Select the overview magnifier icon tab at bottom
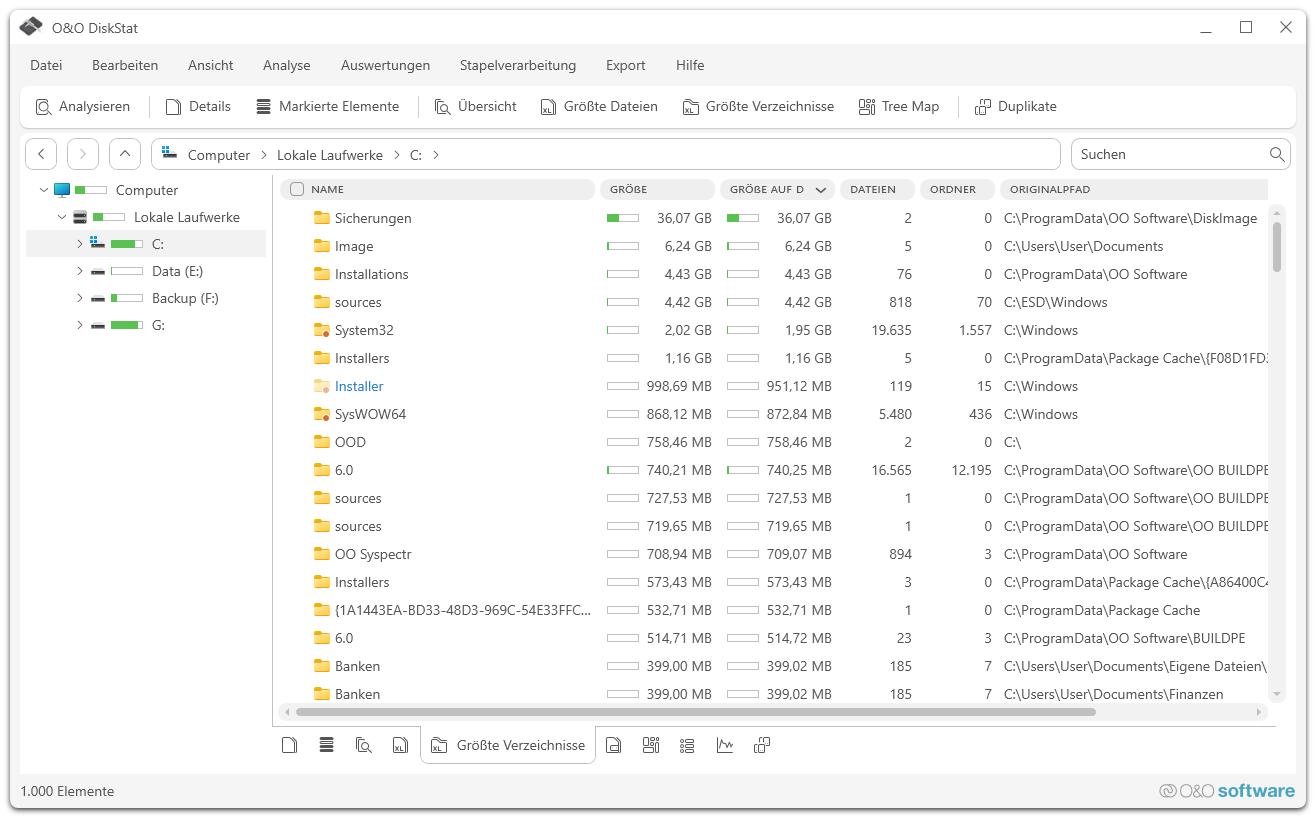Image resolution: width=1316 pixels, height=818 pixels. click(364, 745)
